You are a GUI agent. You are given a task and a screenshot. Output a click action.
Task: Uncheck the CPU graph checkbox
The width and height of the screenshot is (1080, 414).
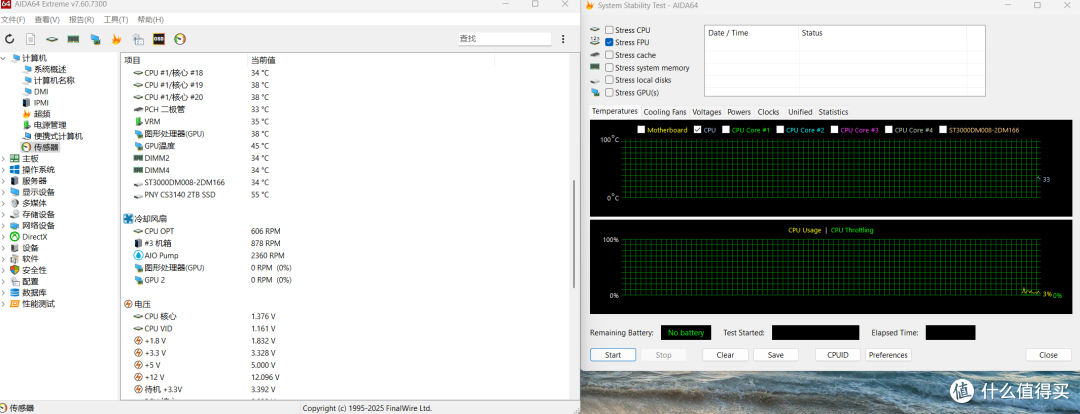(x=698, y=130)
